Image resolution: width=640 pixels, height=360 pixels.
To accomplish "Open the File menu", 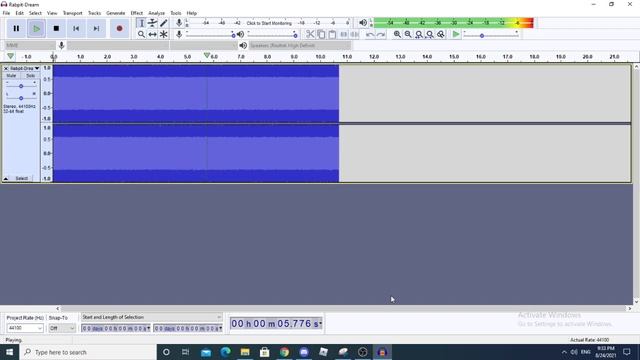I will (6, 13).
